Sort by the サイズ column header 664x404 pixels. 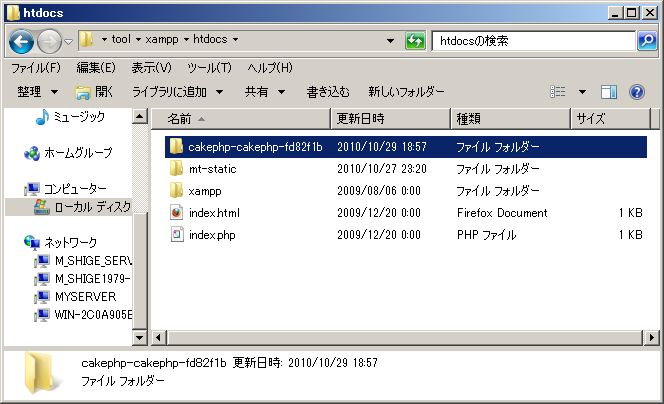(x=610, y=119)
